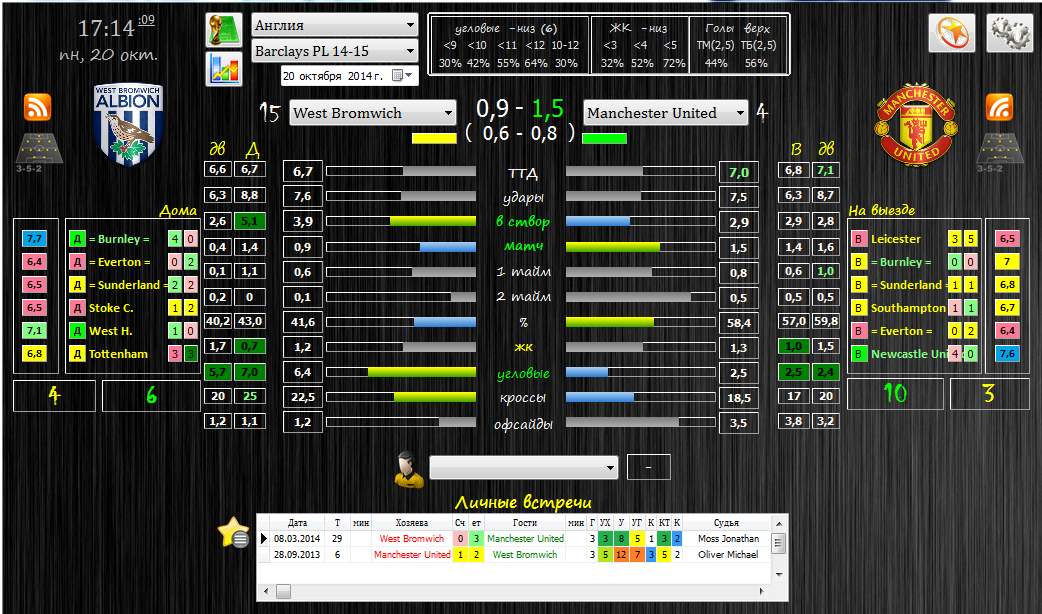Open the empty referee selection dropdown
This screenshot has height=614, width=1042.
pyautogui.click(x=524, y=467)
